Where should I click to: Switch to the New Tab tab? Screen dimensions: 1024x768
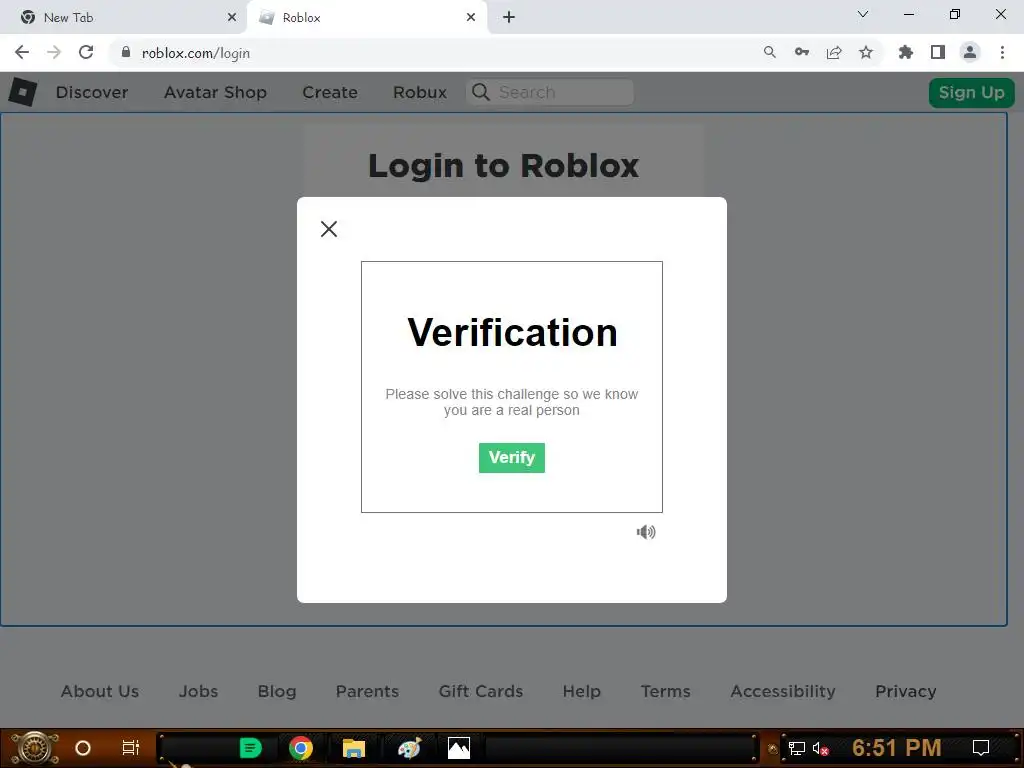point(124,18)
